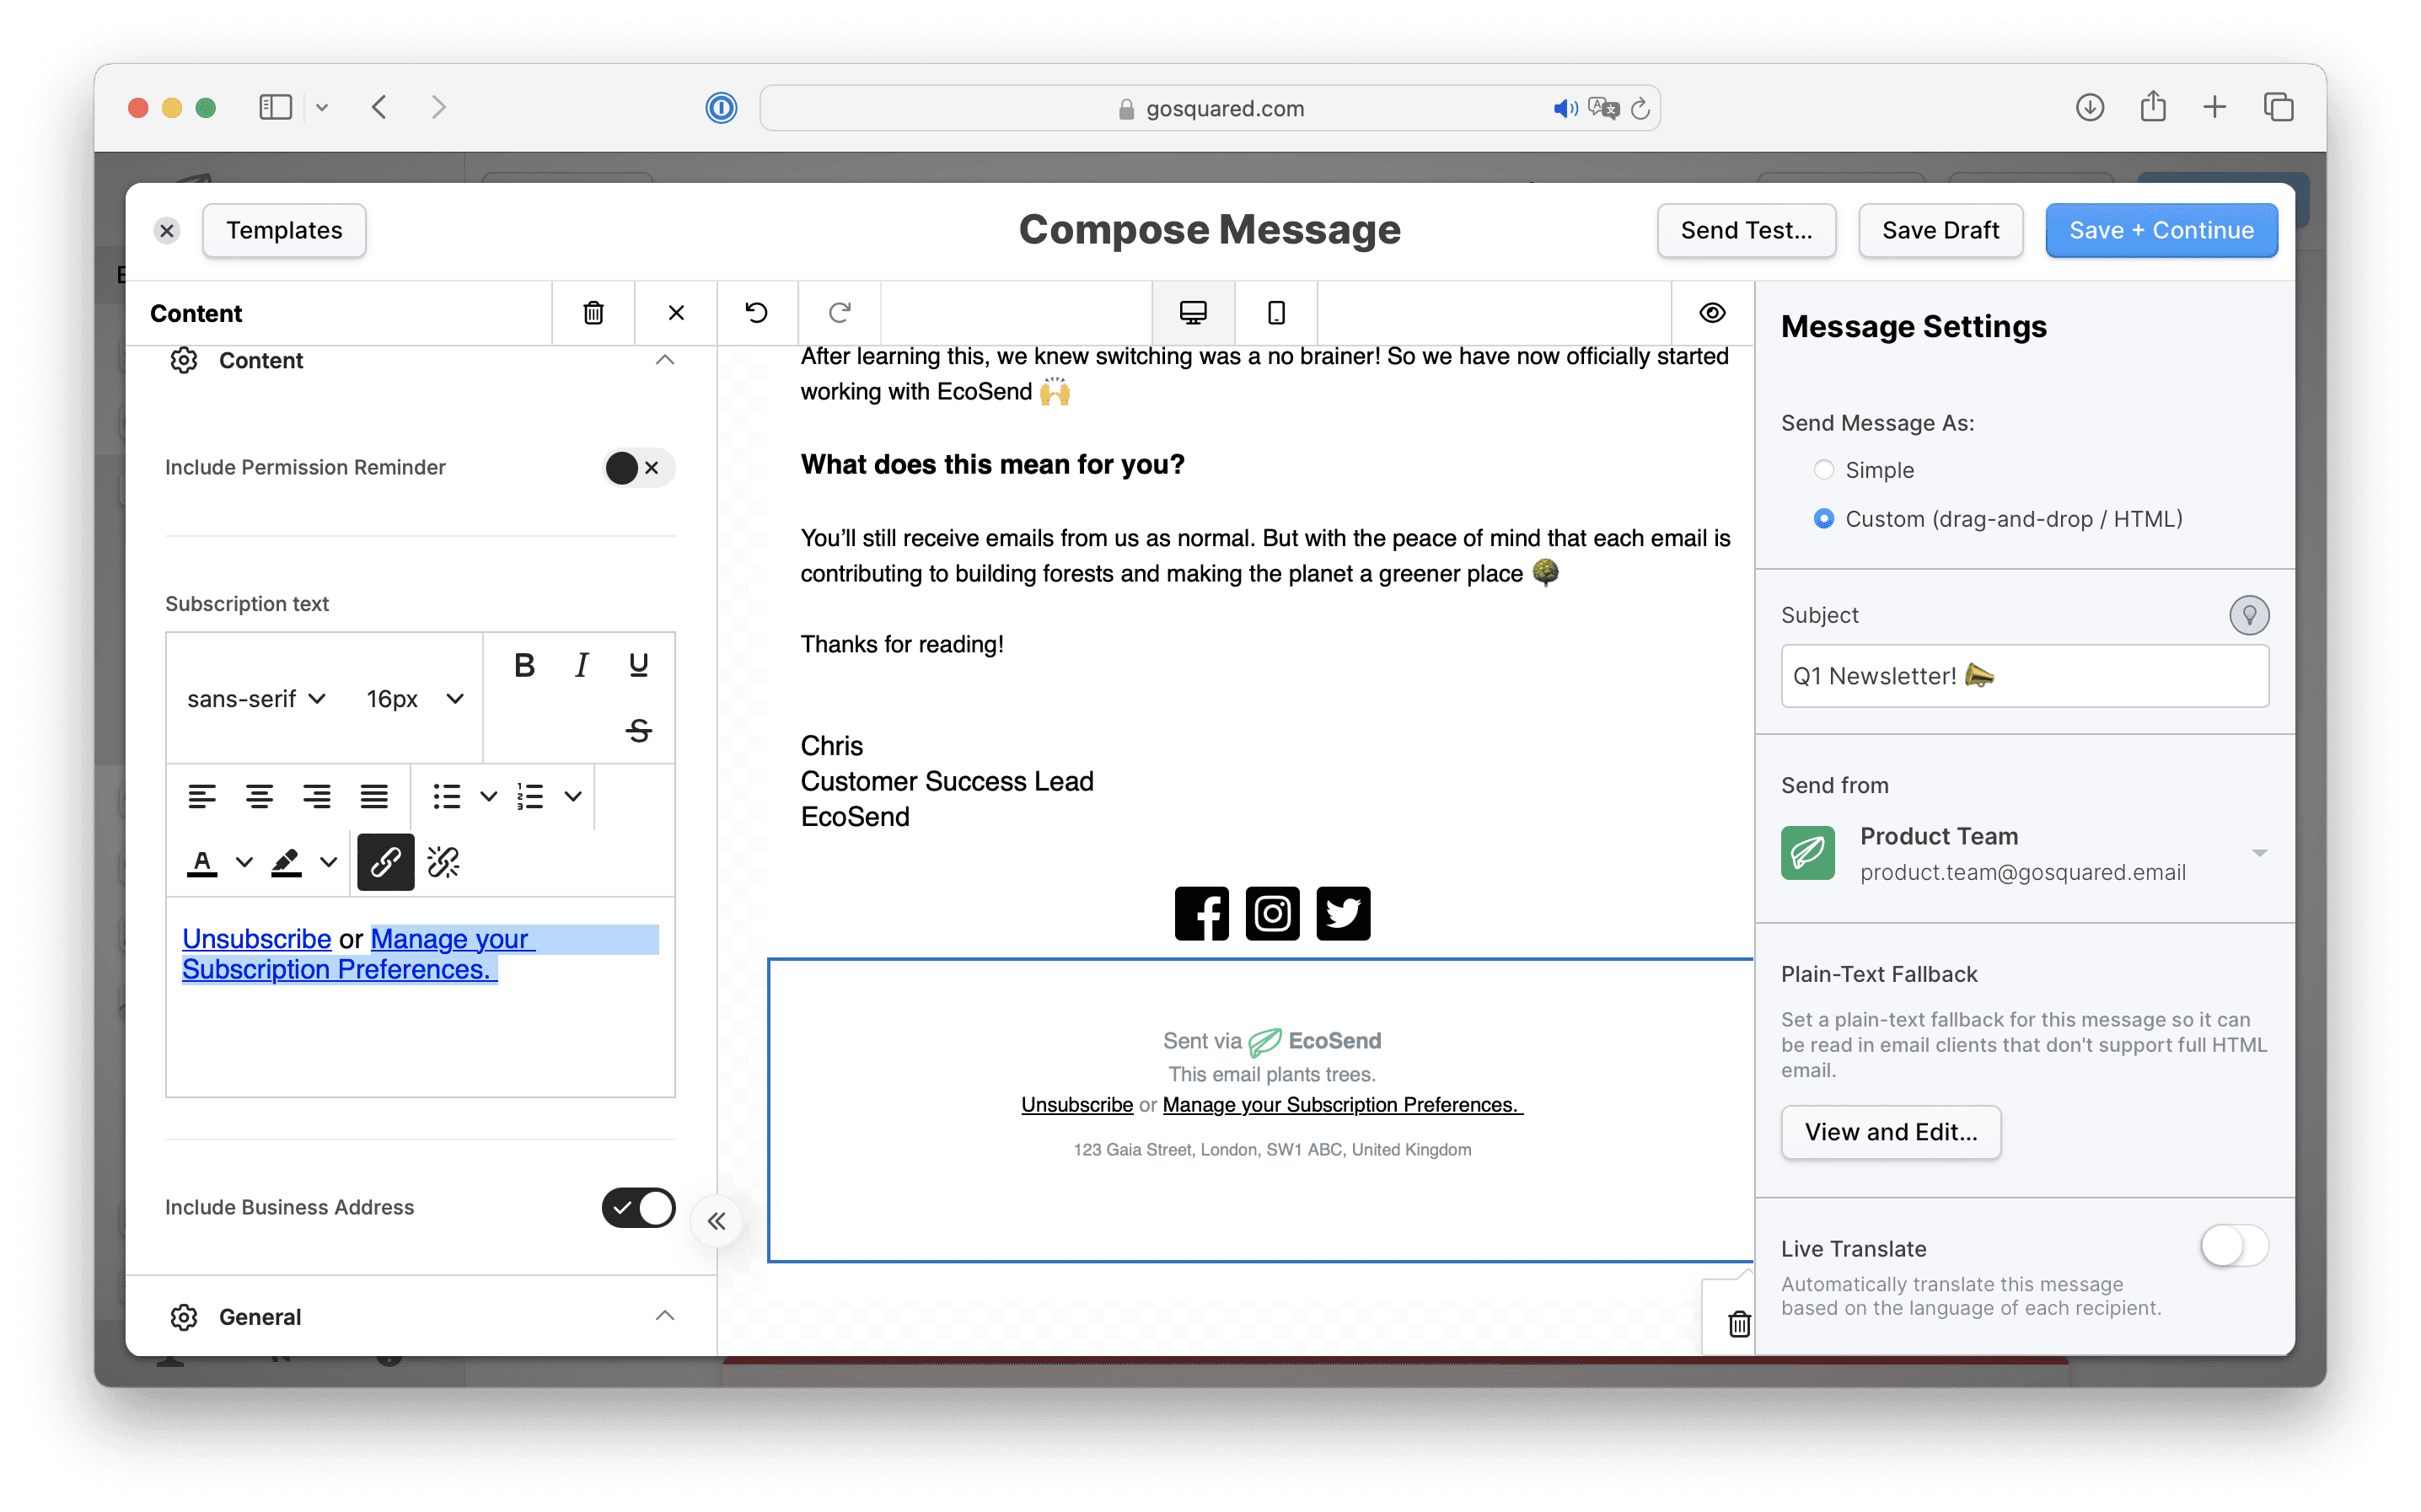The width and height of the screenshot is (2421, 1512).
Task: Justify subscription text
Action: (x=374, y=797)
